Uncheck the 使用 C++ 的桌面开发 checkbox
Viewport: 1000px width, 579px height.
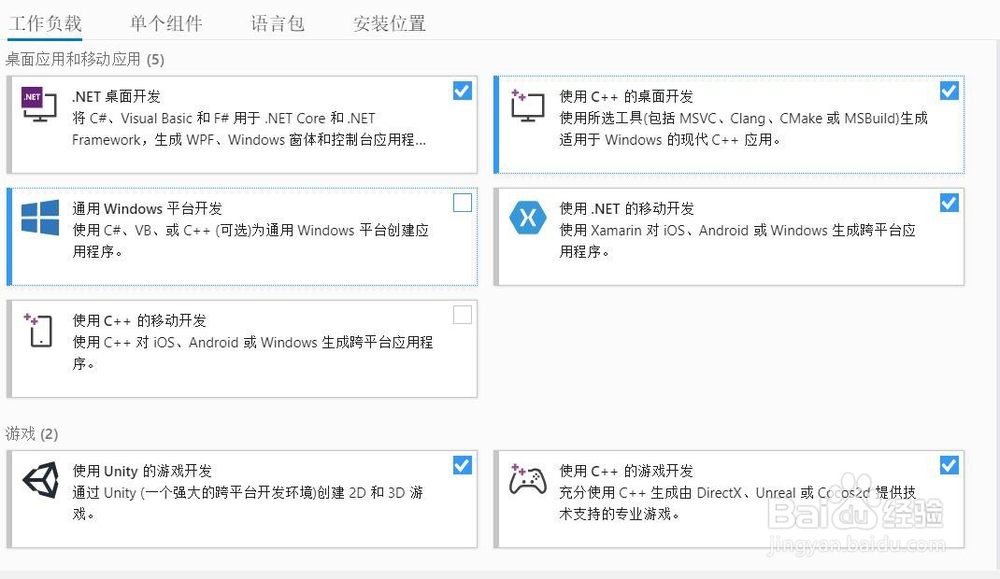click(949, 91)
